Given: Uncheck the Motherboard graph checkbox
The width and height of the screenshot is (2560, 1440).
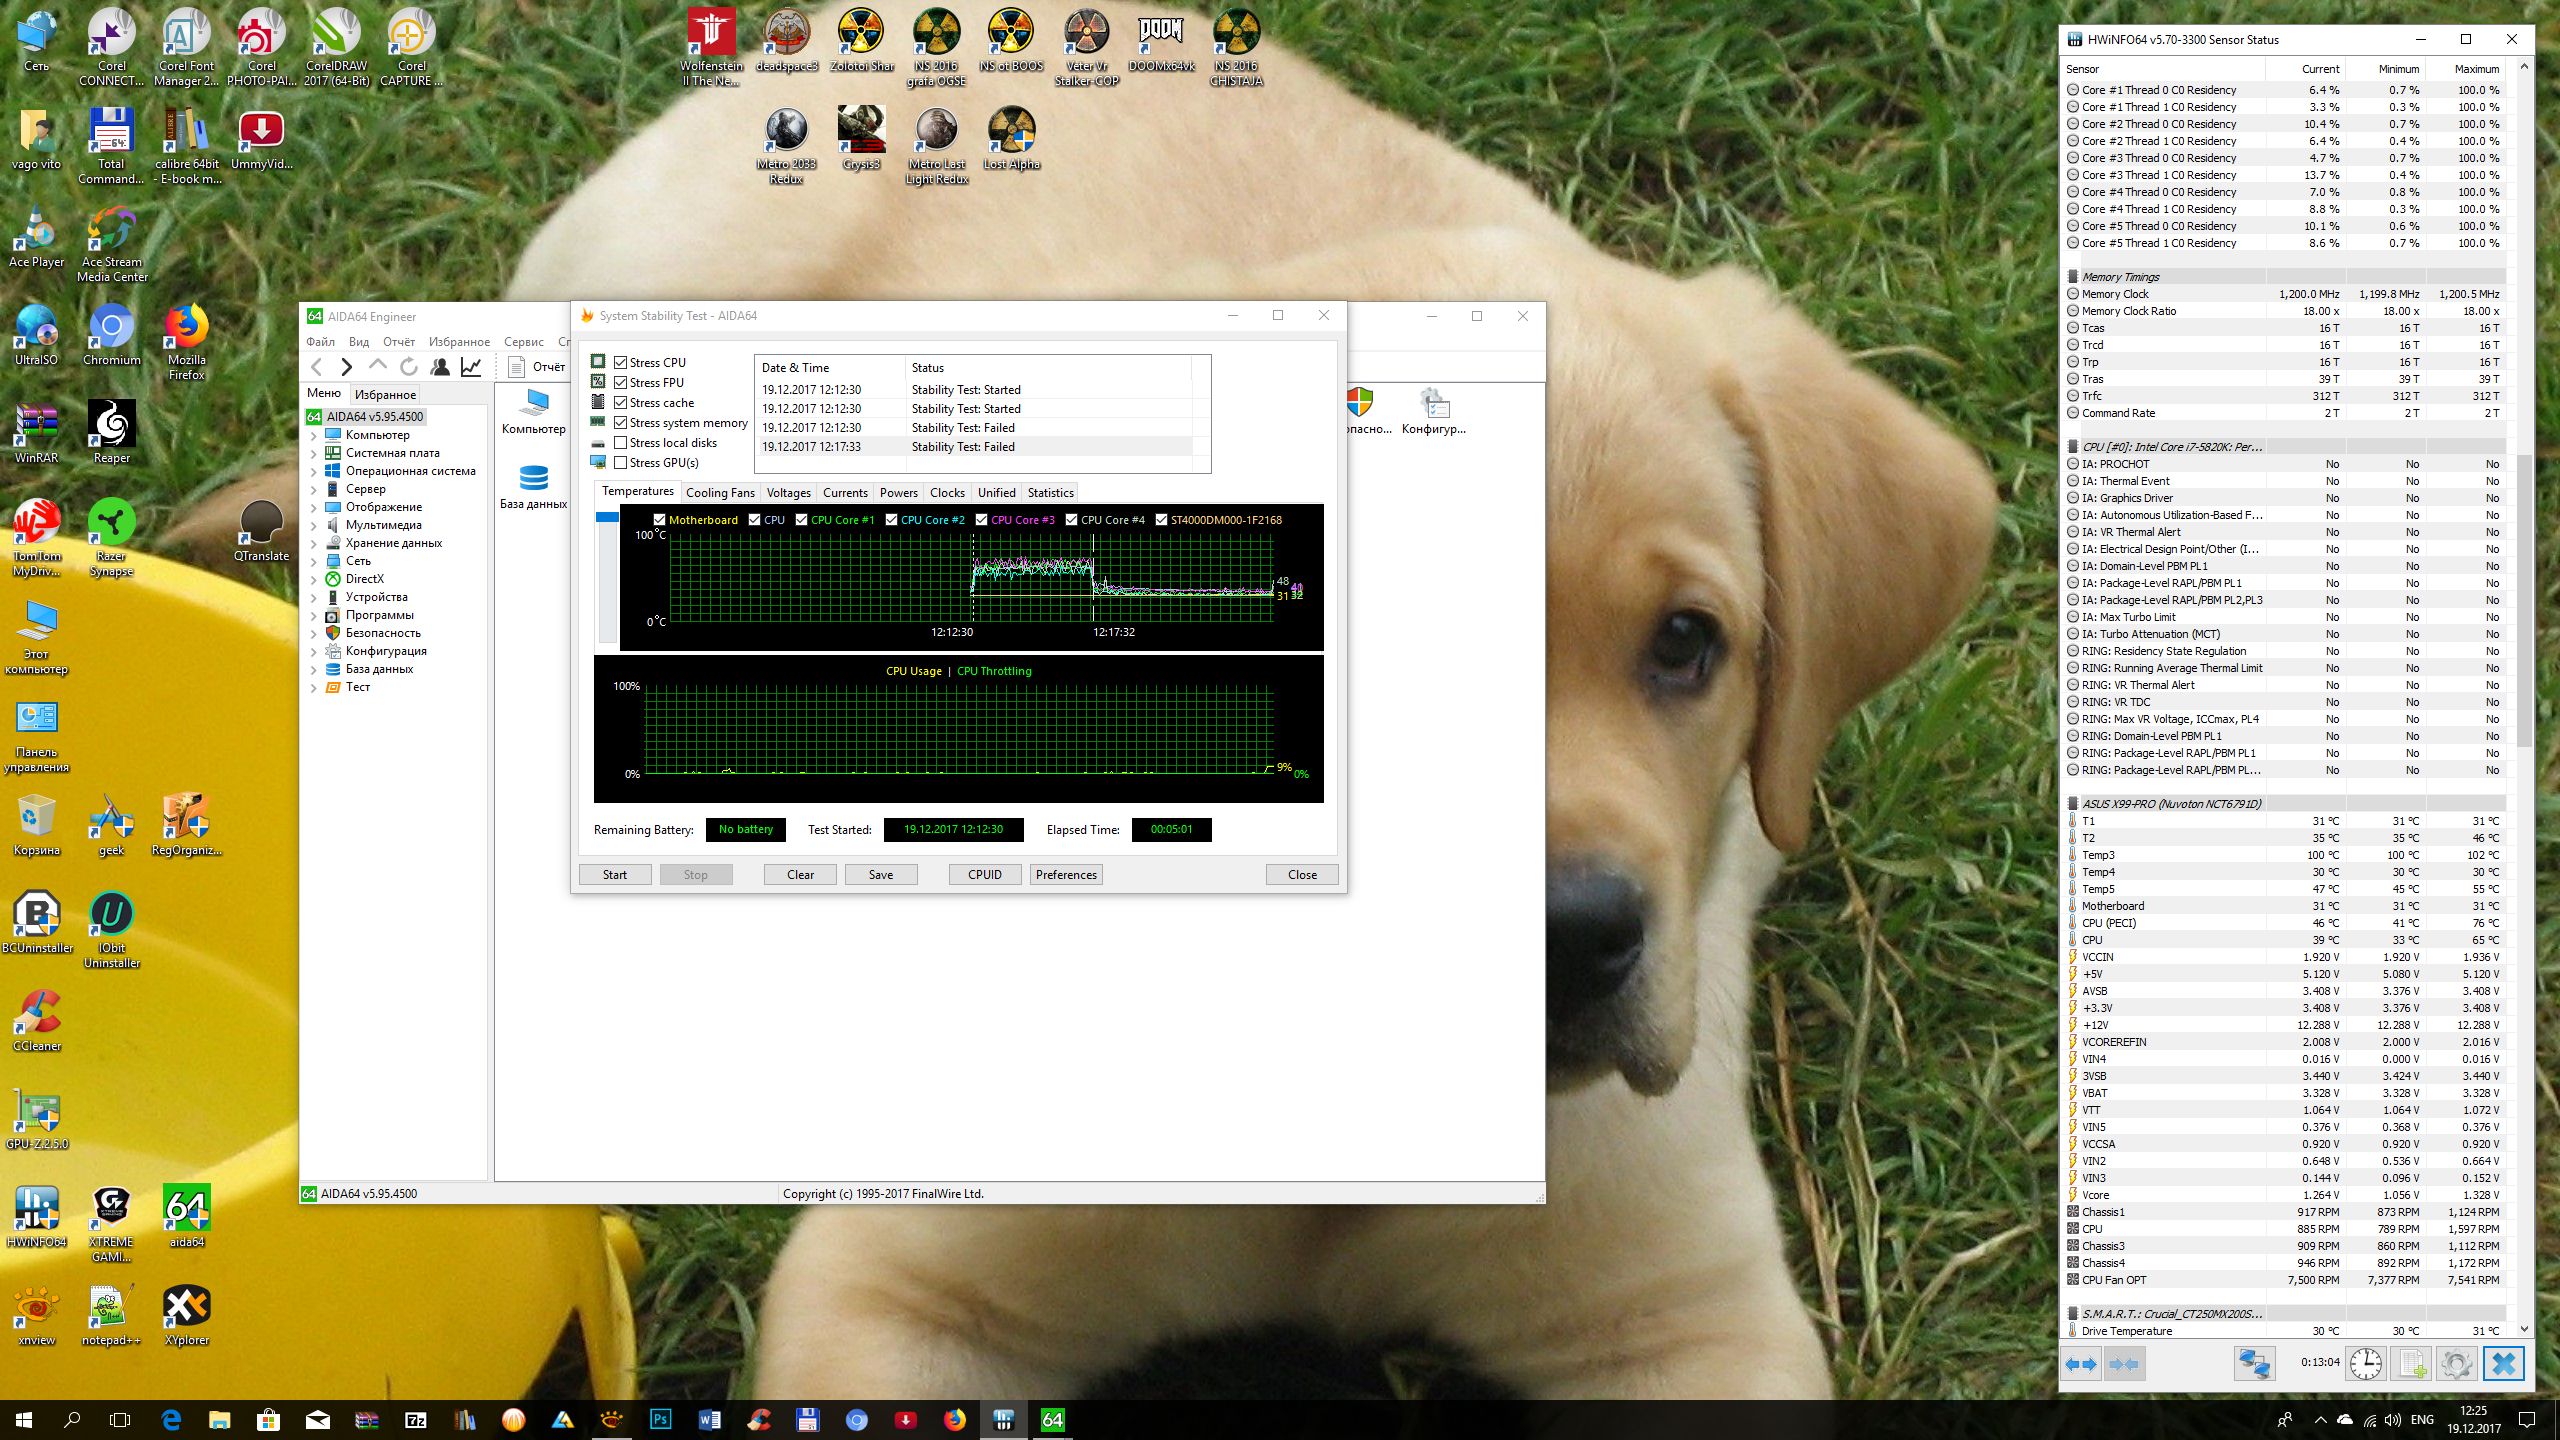Looking at the screenshot, I should point(659,520).
